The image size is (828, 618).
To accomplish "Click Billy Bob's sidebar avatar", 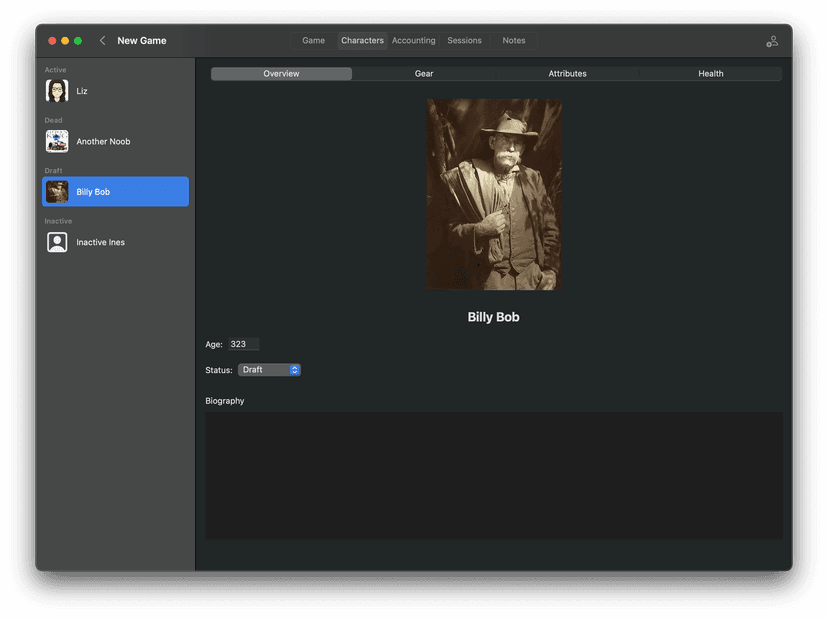I will click(57, 192).
